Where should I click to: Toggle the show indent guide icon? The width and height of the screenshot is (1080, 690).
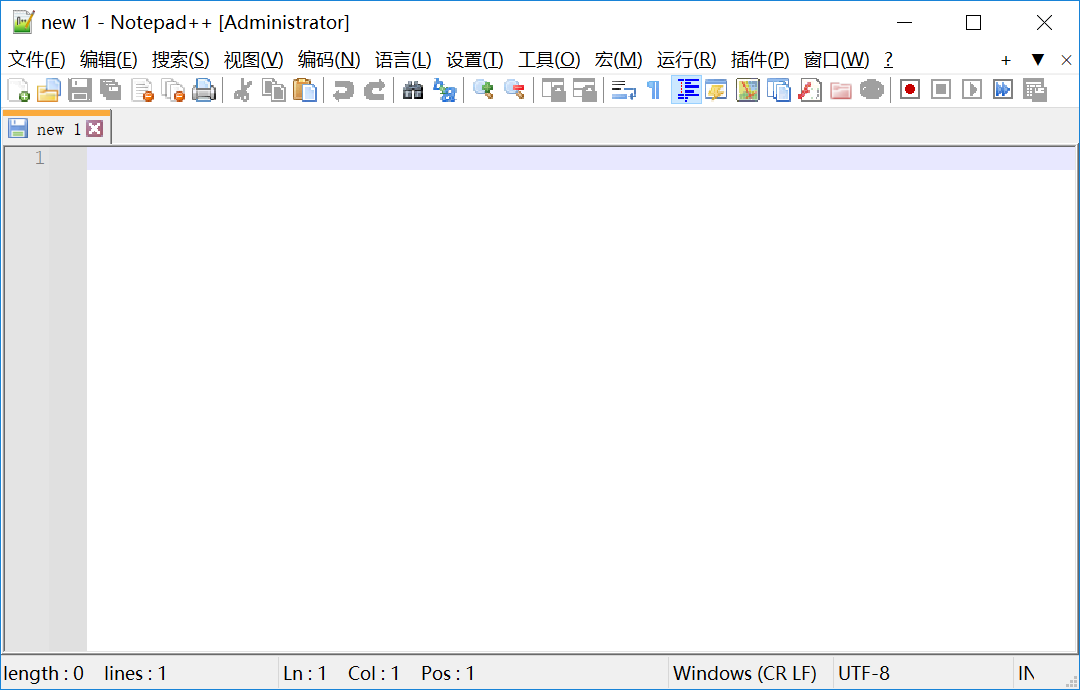point(686,89)
